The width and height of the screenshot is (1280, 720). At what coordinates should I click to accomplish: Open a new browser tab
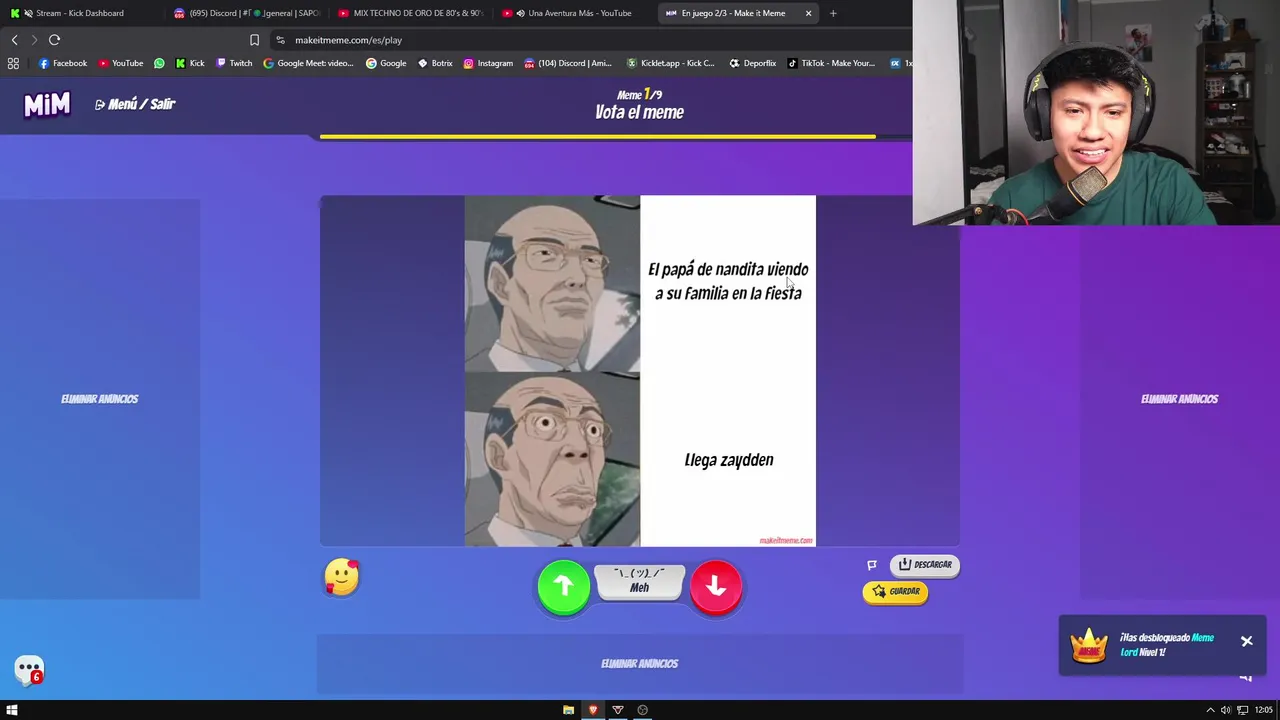point(833,13)
